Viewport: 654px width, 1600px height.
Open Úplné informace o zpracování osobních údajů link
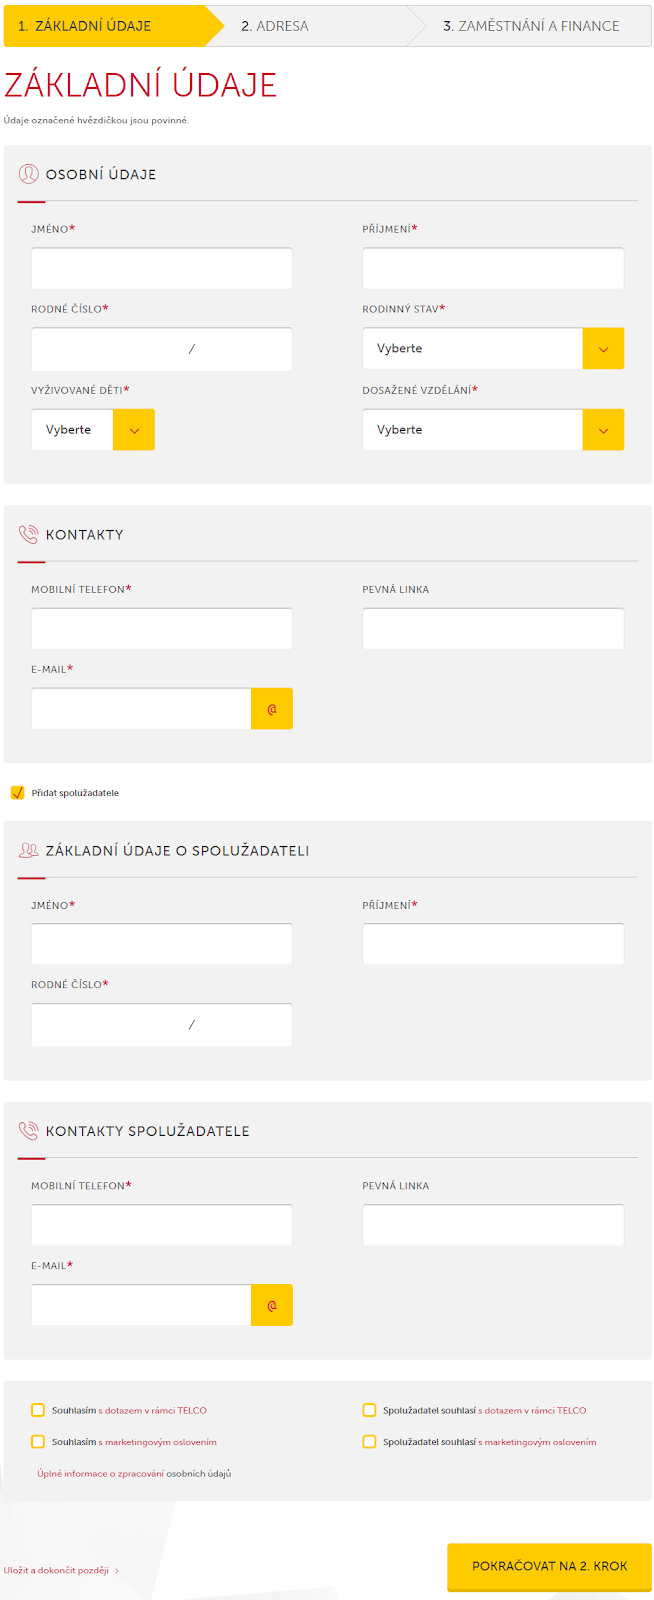coord(134,1474)
